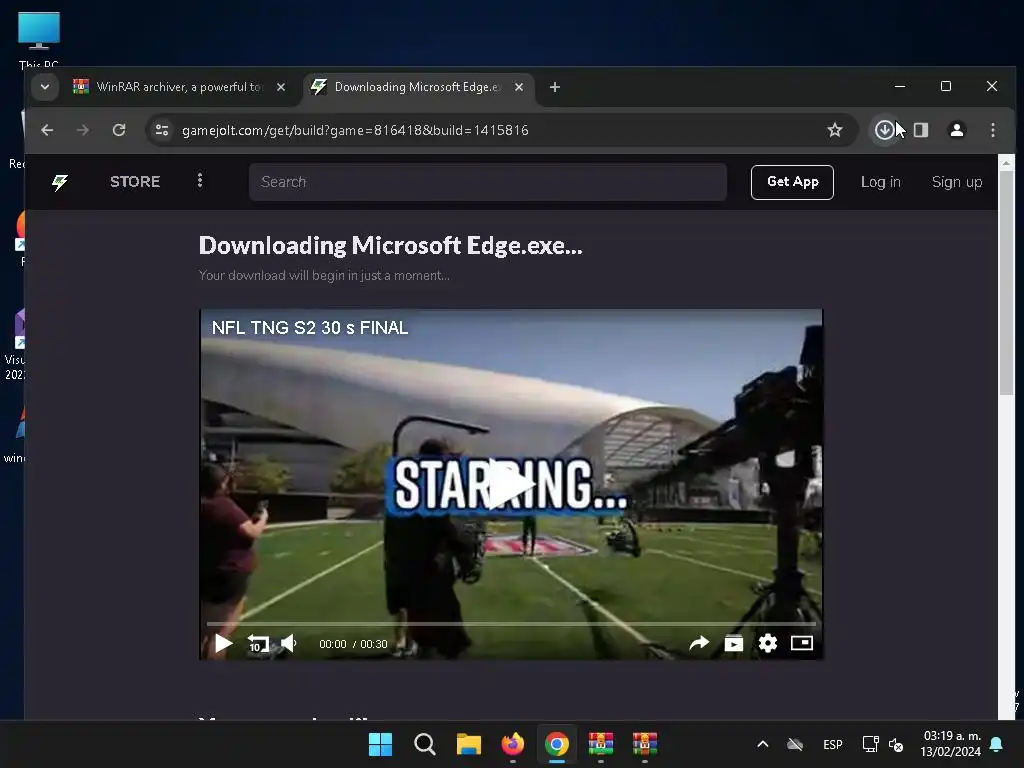Open Chrome three-dot menu
Screen dimensions: 1024x768
pyautogui.click(x=993, y=130)
